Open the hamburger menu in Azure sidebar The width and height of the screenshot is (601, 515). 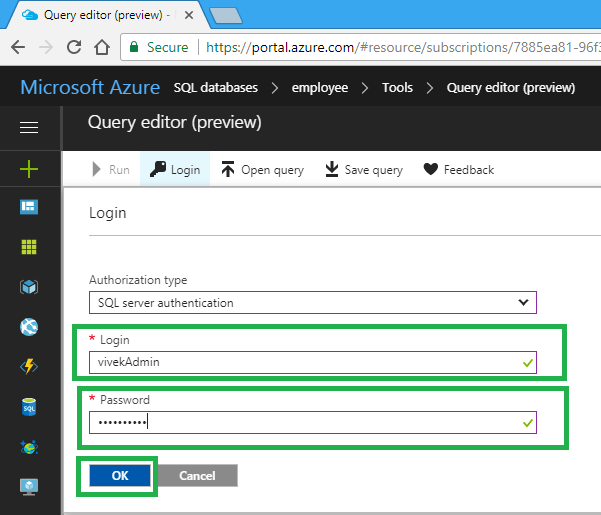29,127
